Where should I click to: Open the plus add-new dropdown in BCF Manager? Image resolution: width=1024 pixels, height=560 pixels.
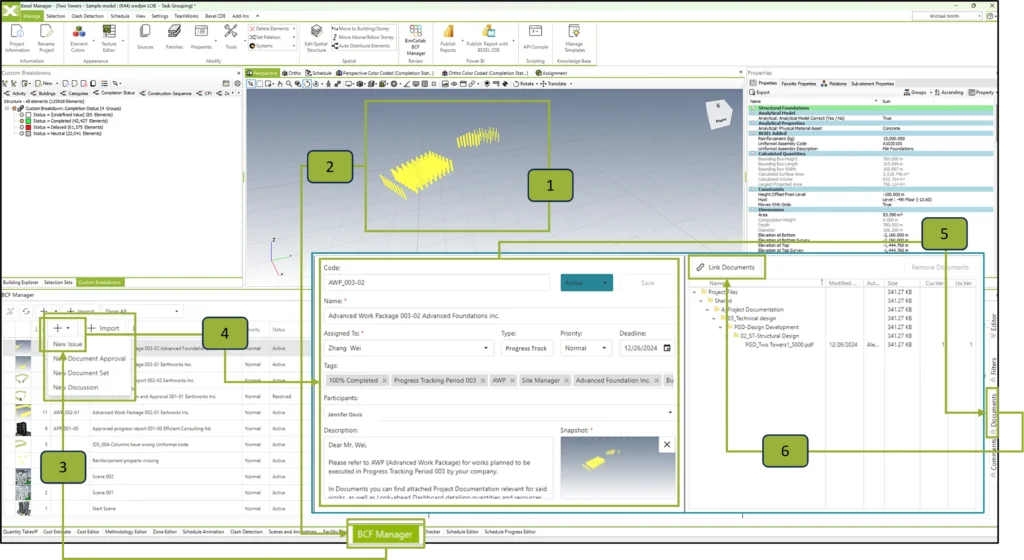61,328
